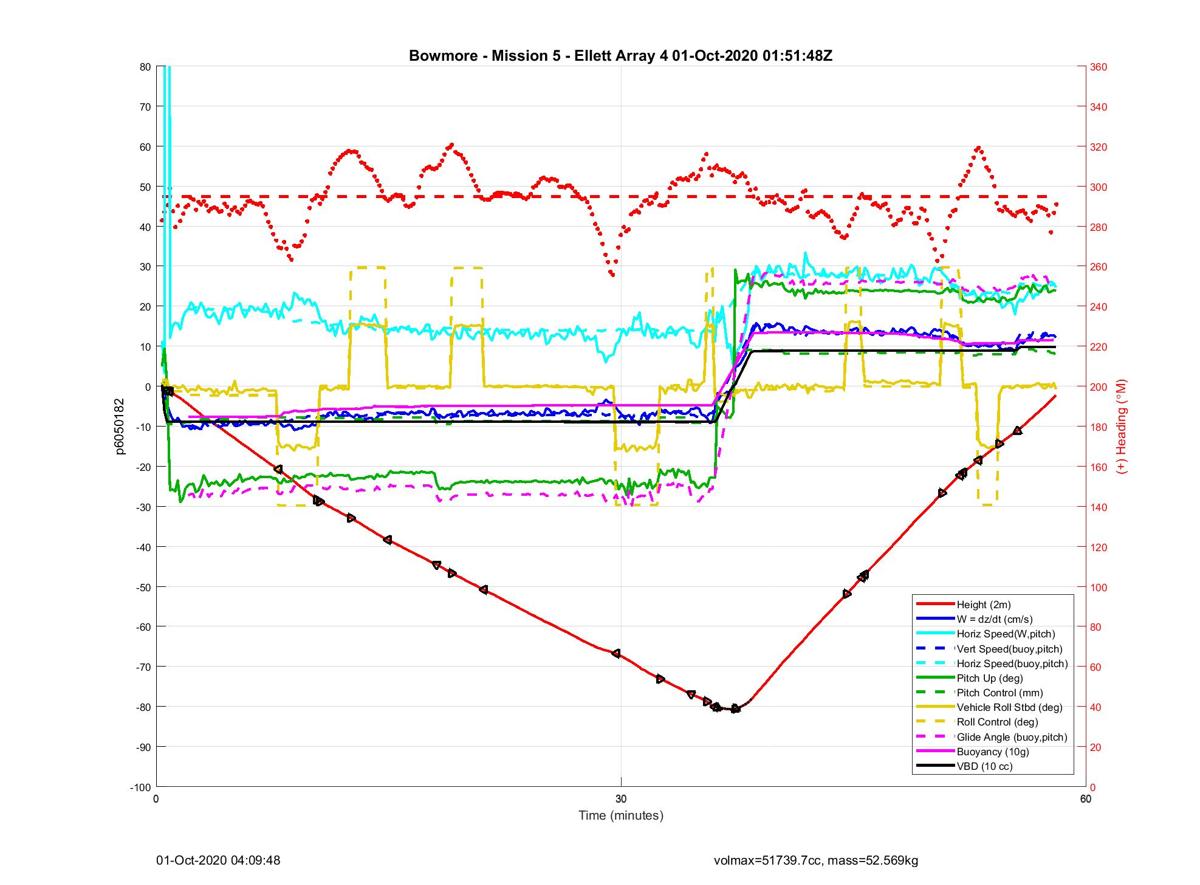Click the plot title "Bowmore - Mission 5 - Ellett Array 4"
This screenshot has width=1200, height=885.
(539, 55)
